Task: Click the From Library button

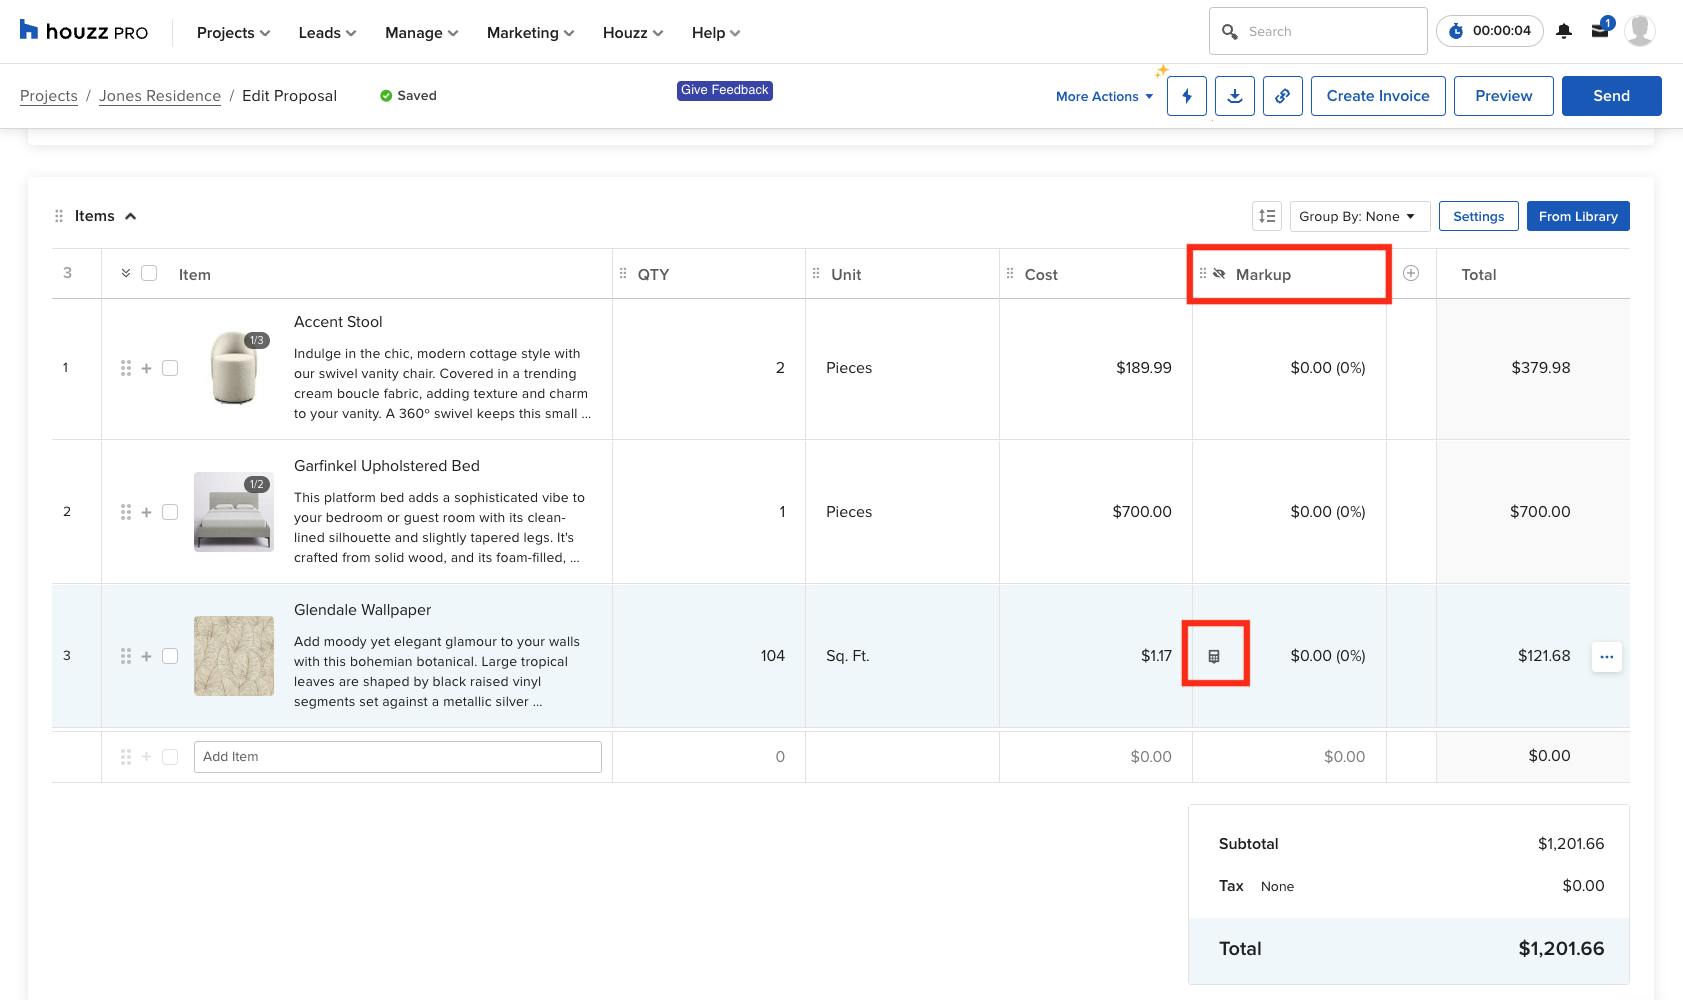Action: [x=1578, y=215]
